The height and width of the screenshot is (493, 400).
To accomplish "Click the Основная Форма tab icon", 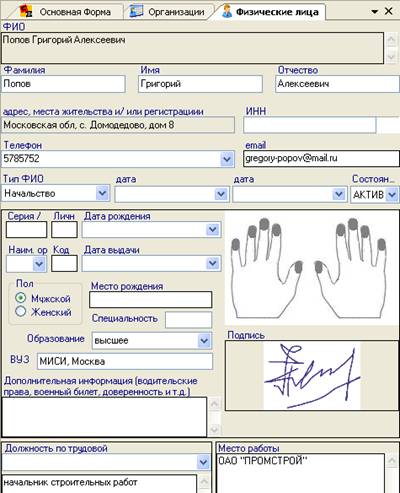I will tap(26, 11).
